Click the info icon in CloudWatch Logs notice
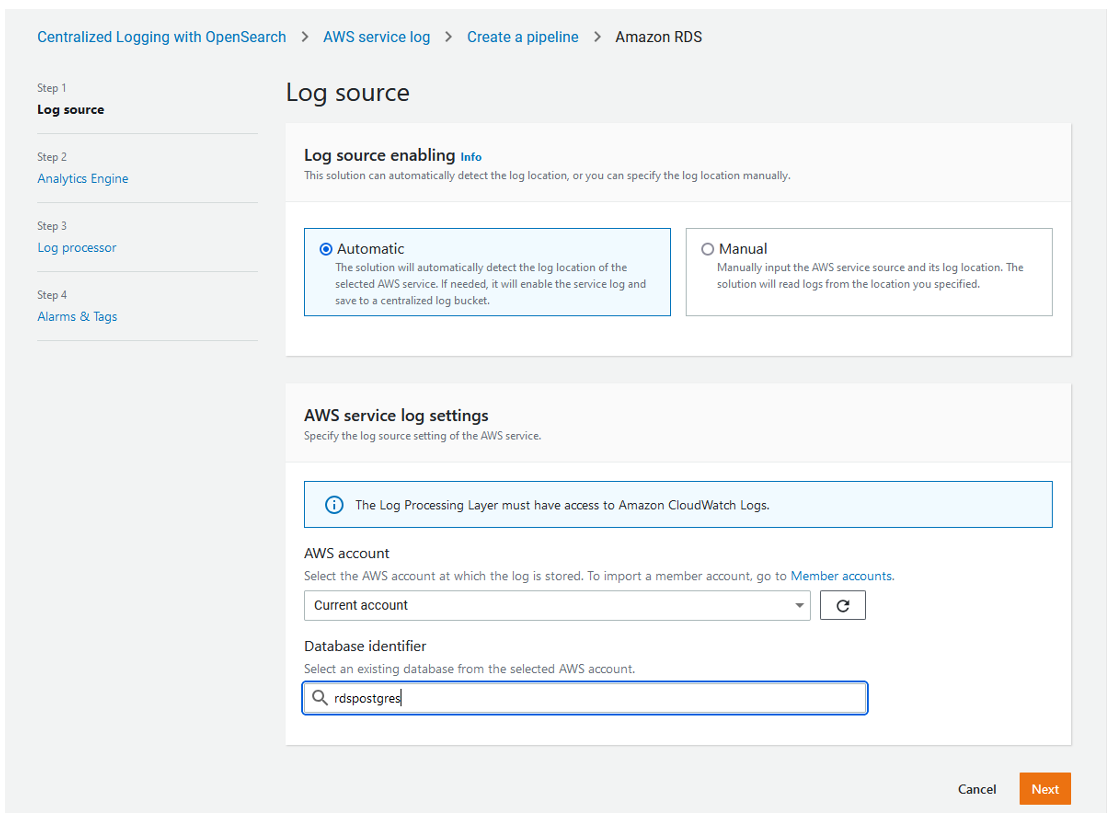Screen dimensions: 1113x821 tap(334, 505)
